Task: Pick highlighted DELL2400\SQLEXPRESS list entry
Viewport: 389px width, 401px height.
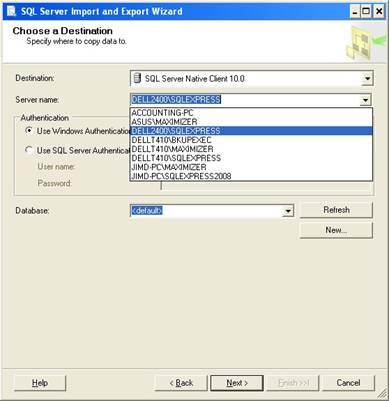Action: 251,131
